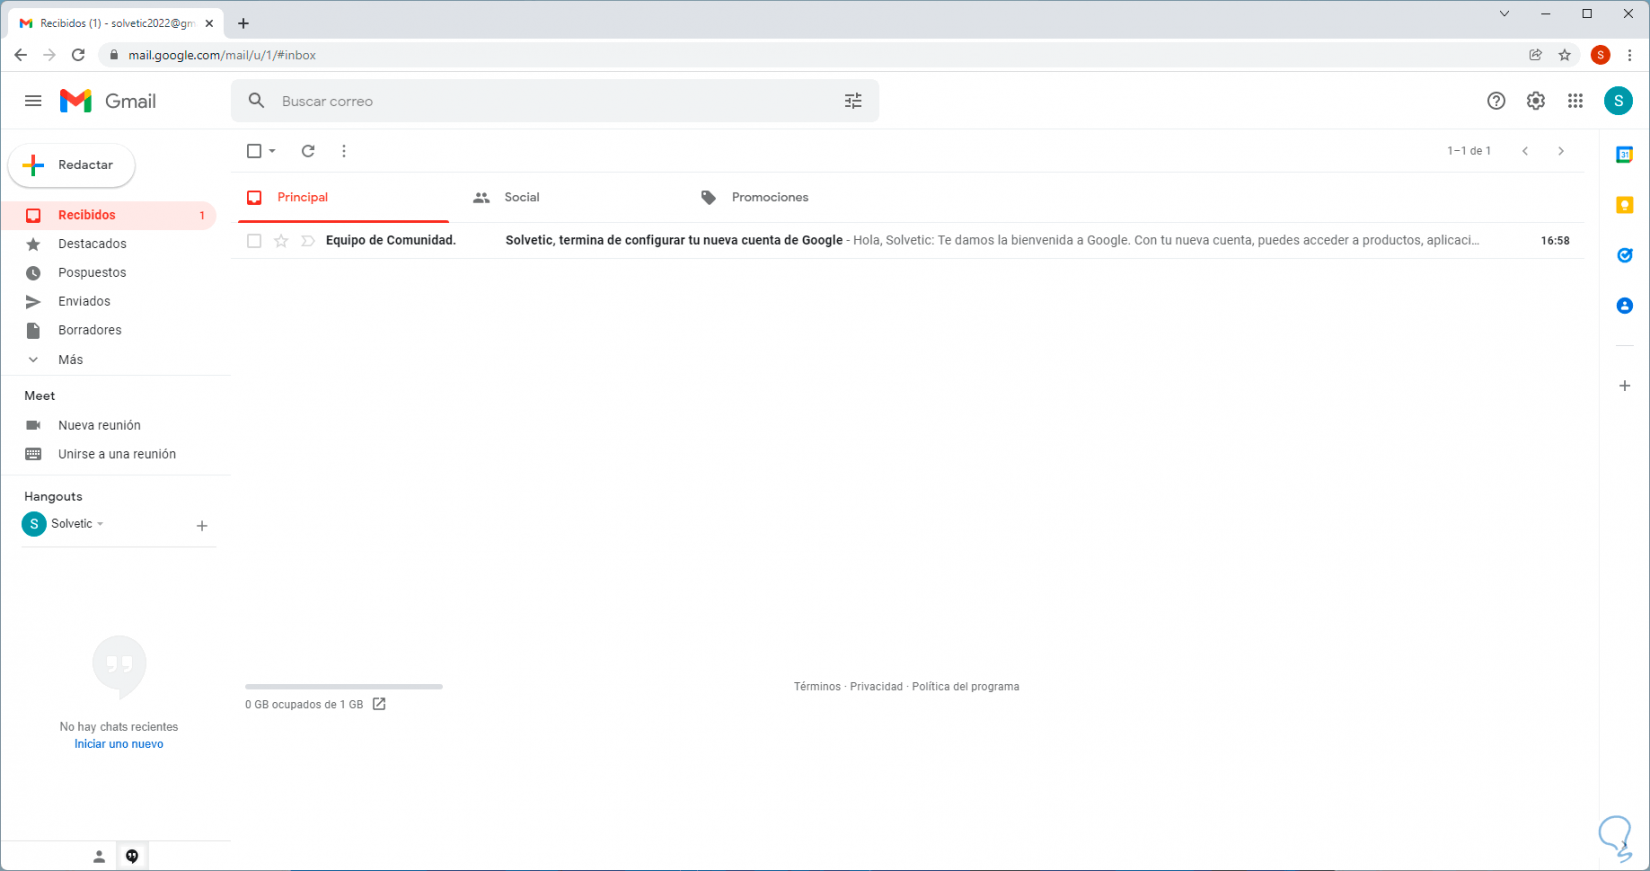This screenshot has width=1650, height=871.
Task: Open the Política del programa link
Action: pyautogui.click(x=966, y=687)
